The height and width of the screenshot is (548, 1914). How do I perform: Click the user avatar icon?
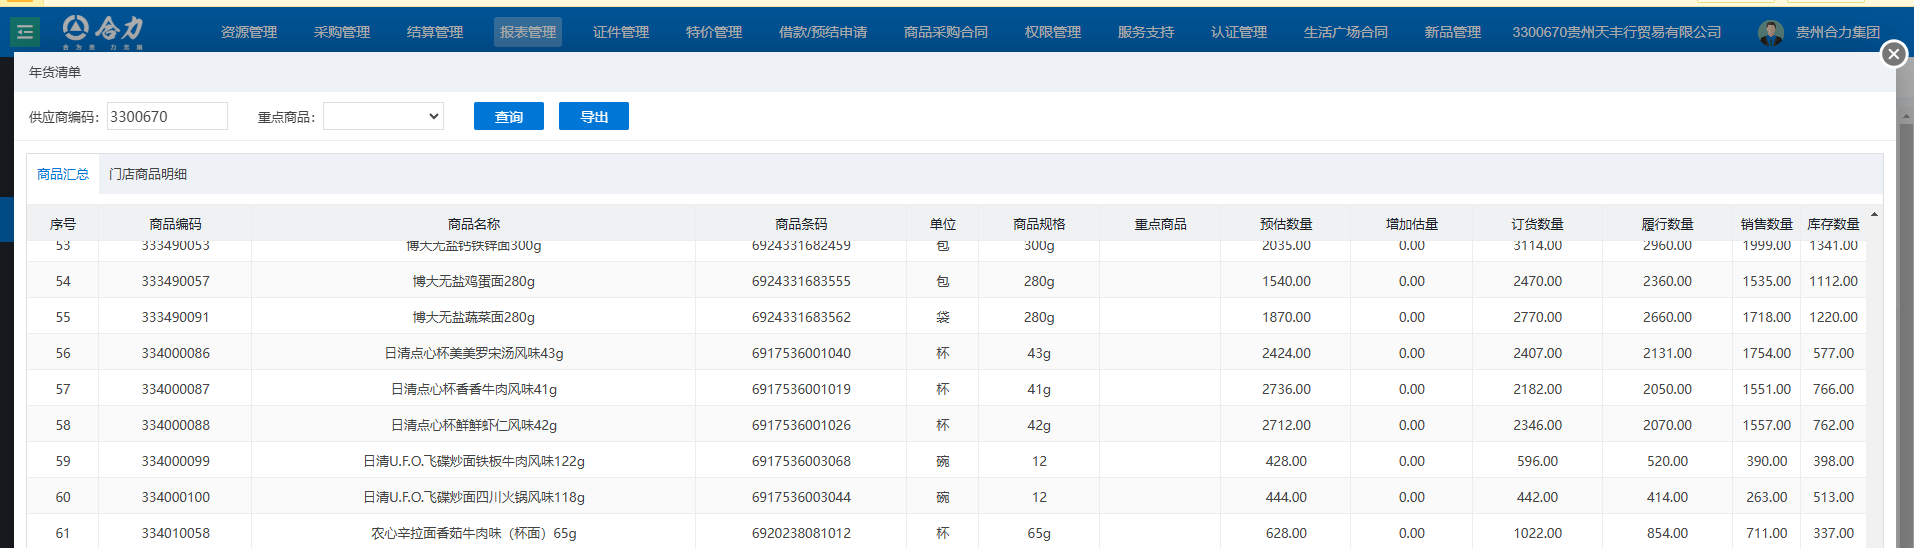pos(1770,33)
